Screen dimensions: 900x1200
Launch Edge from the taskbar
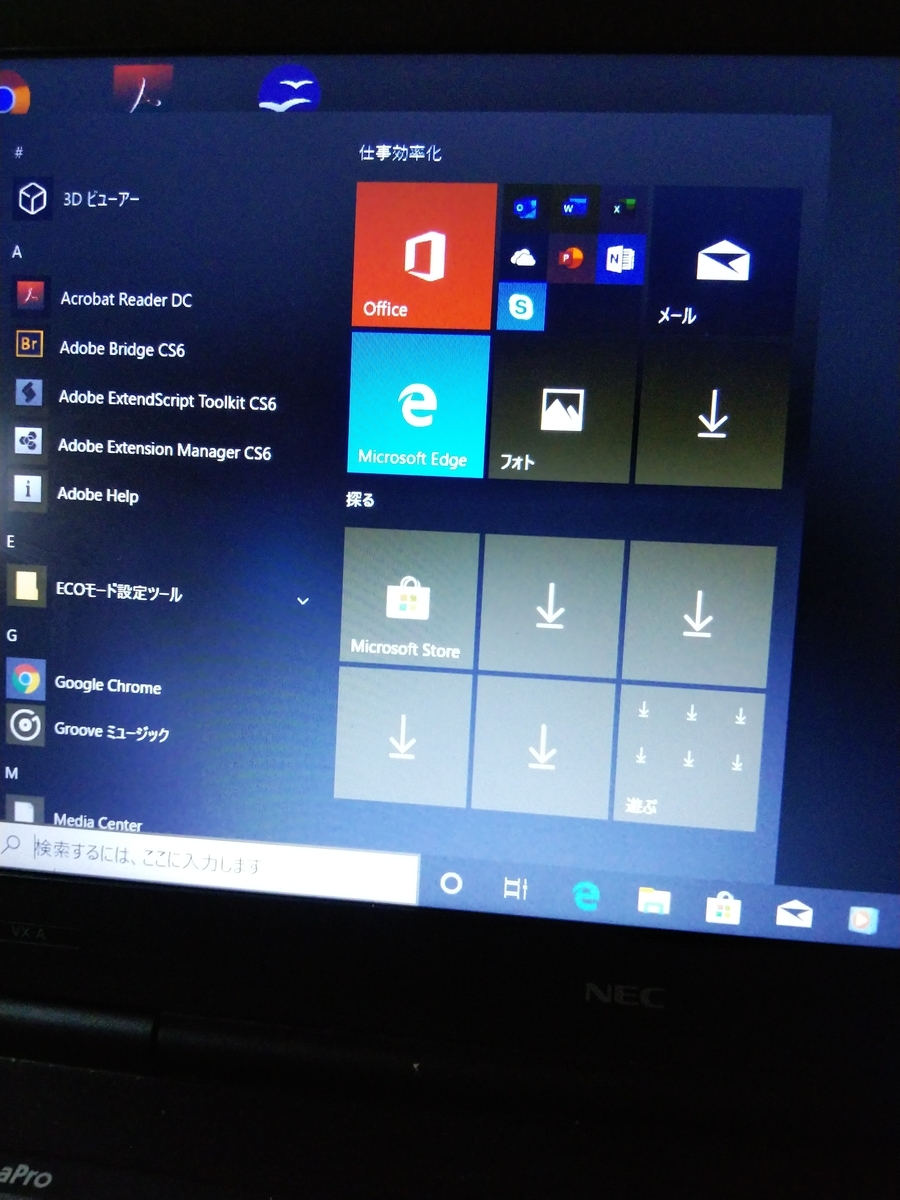(x=585, y=895)
